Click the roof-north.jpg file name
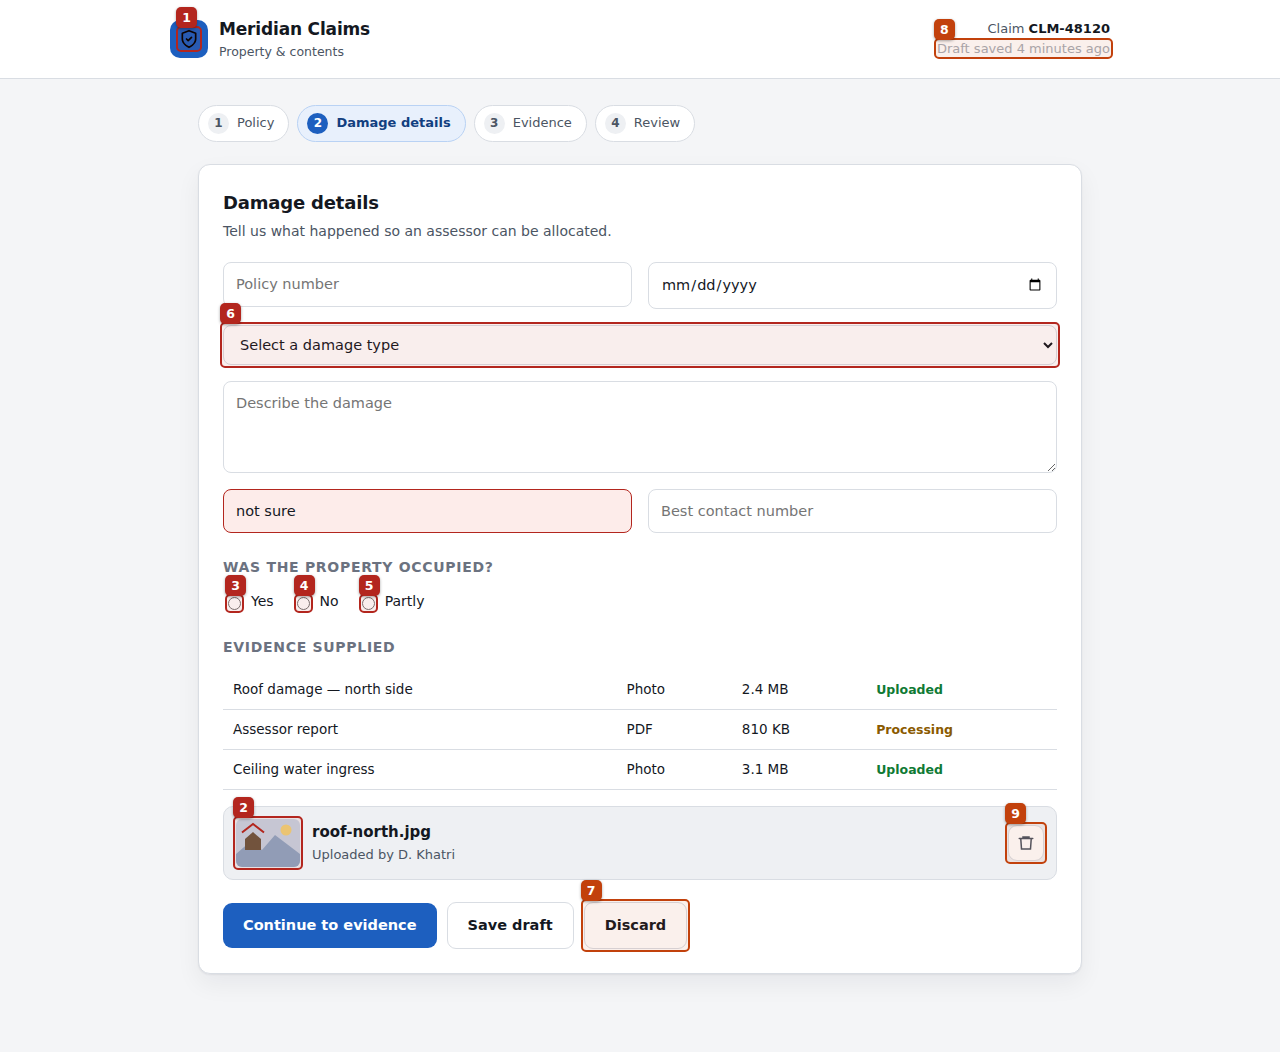Viewport: 1280px width, 1052px height. click(x=371, y=831)
